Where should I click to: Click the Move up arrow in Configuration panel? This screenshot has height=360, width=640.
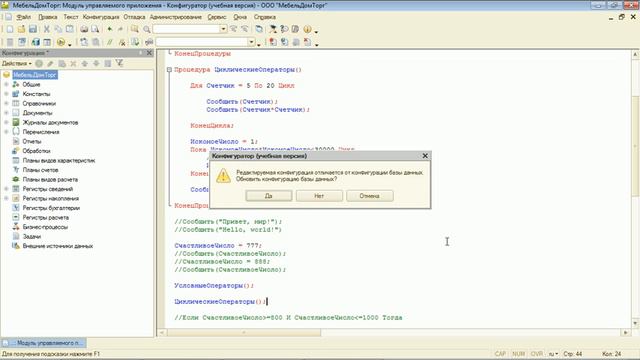(x=84, y=64)
